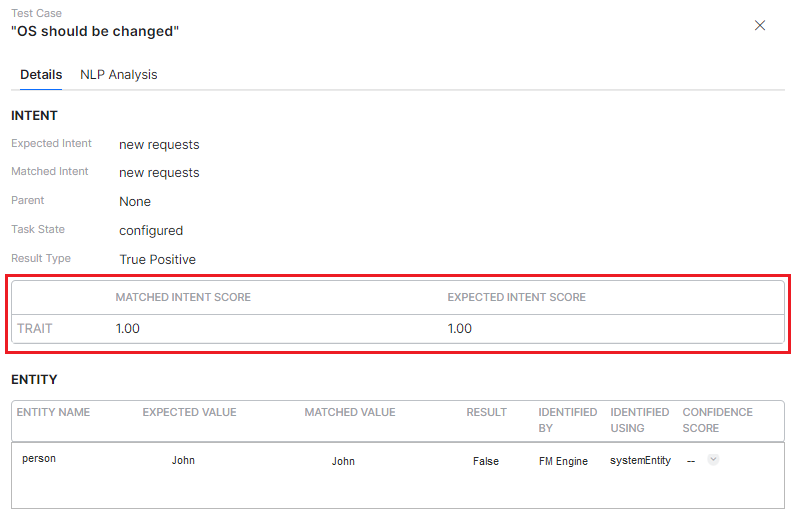Click the IDENTIFIED USING column header

coord(639,420)
